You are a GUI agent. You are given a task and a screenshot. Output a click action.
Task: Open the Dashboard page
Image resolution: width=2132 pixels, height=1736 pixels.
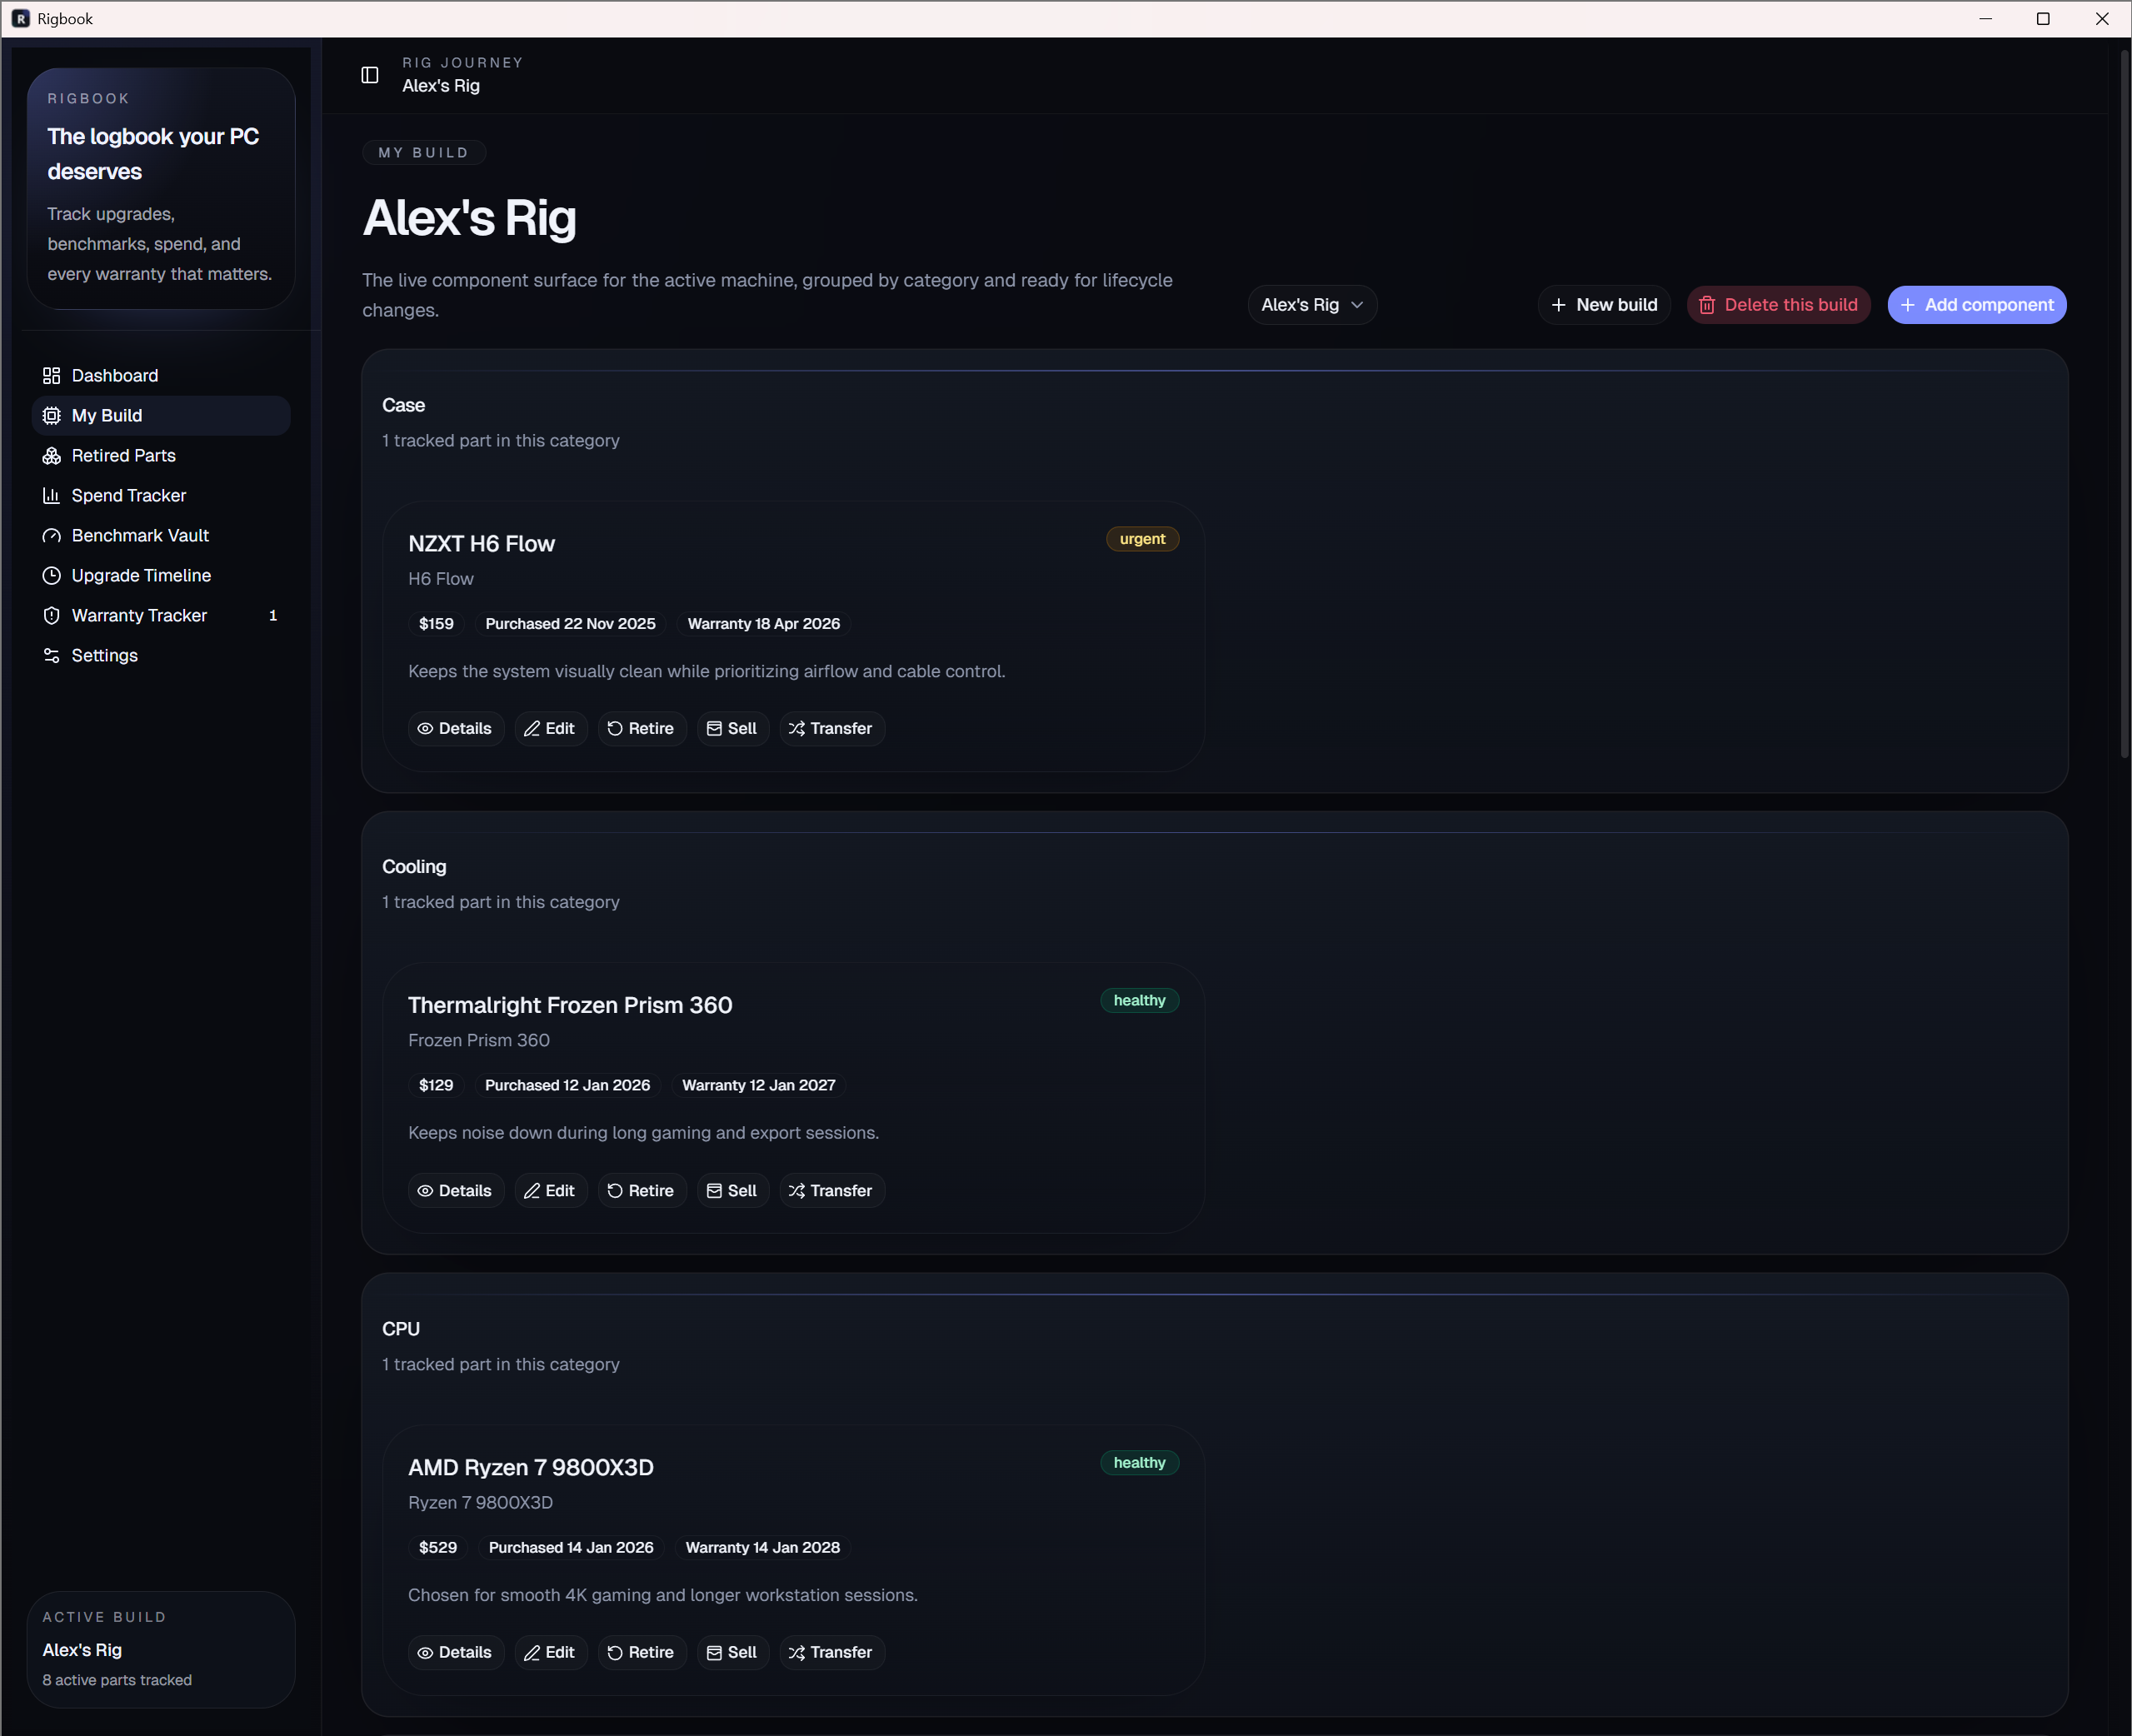(114, 376)
